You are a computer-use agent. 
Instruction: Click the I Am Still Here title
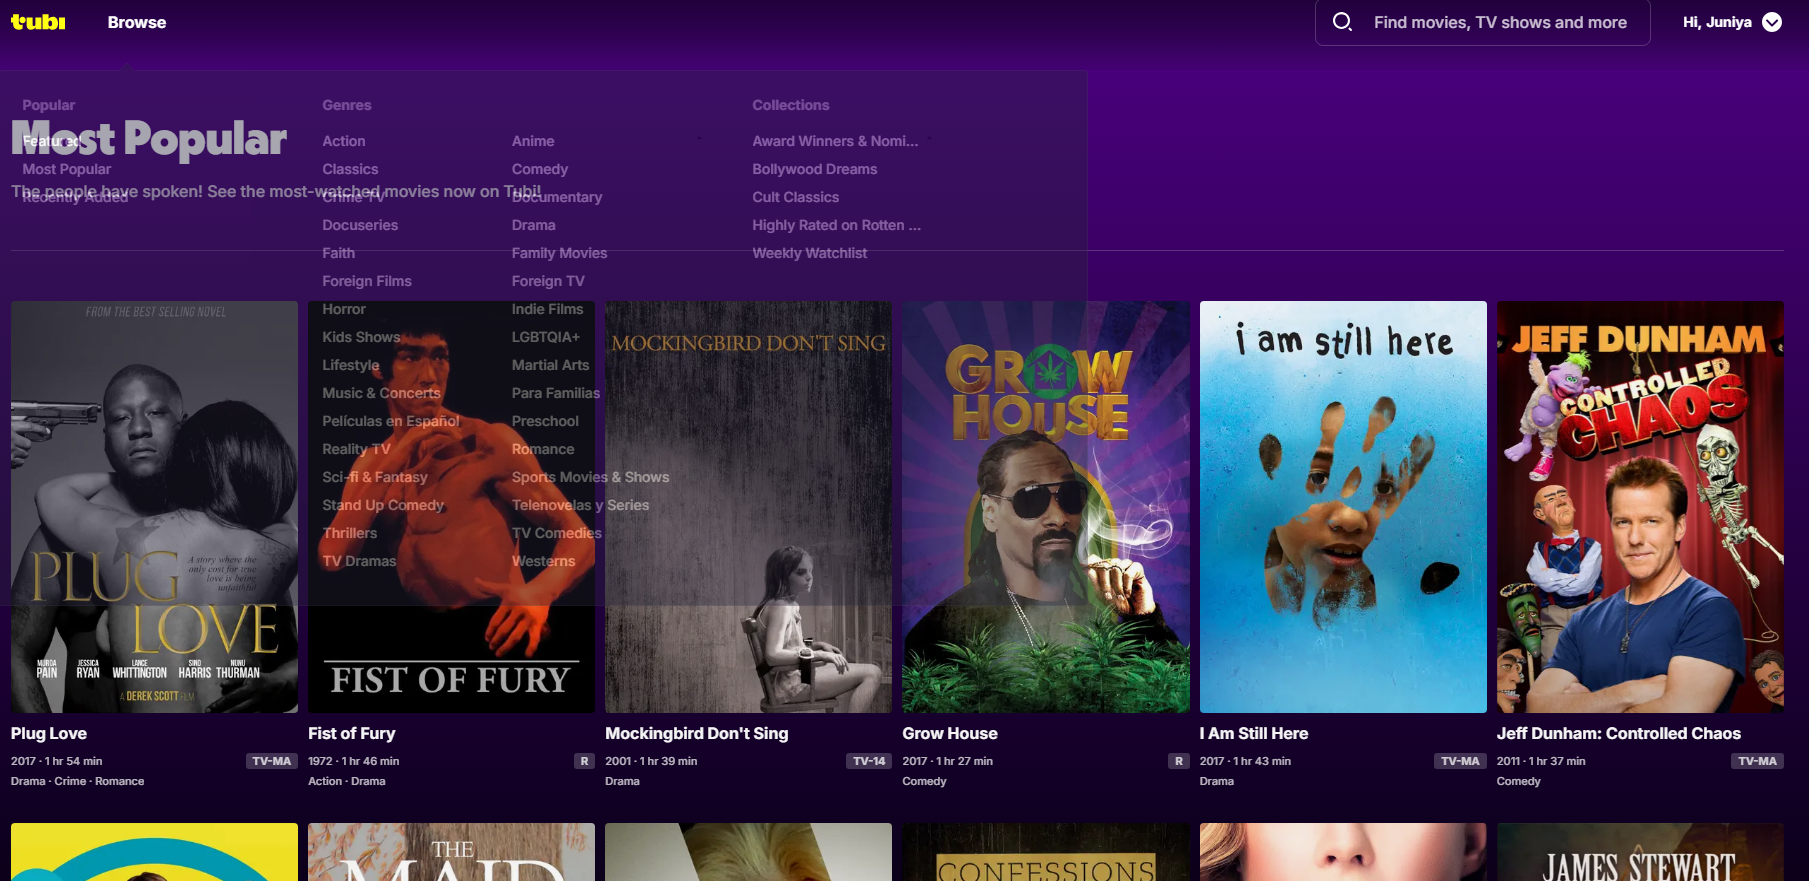coord(1254,733)
